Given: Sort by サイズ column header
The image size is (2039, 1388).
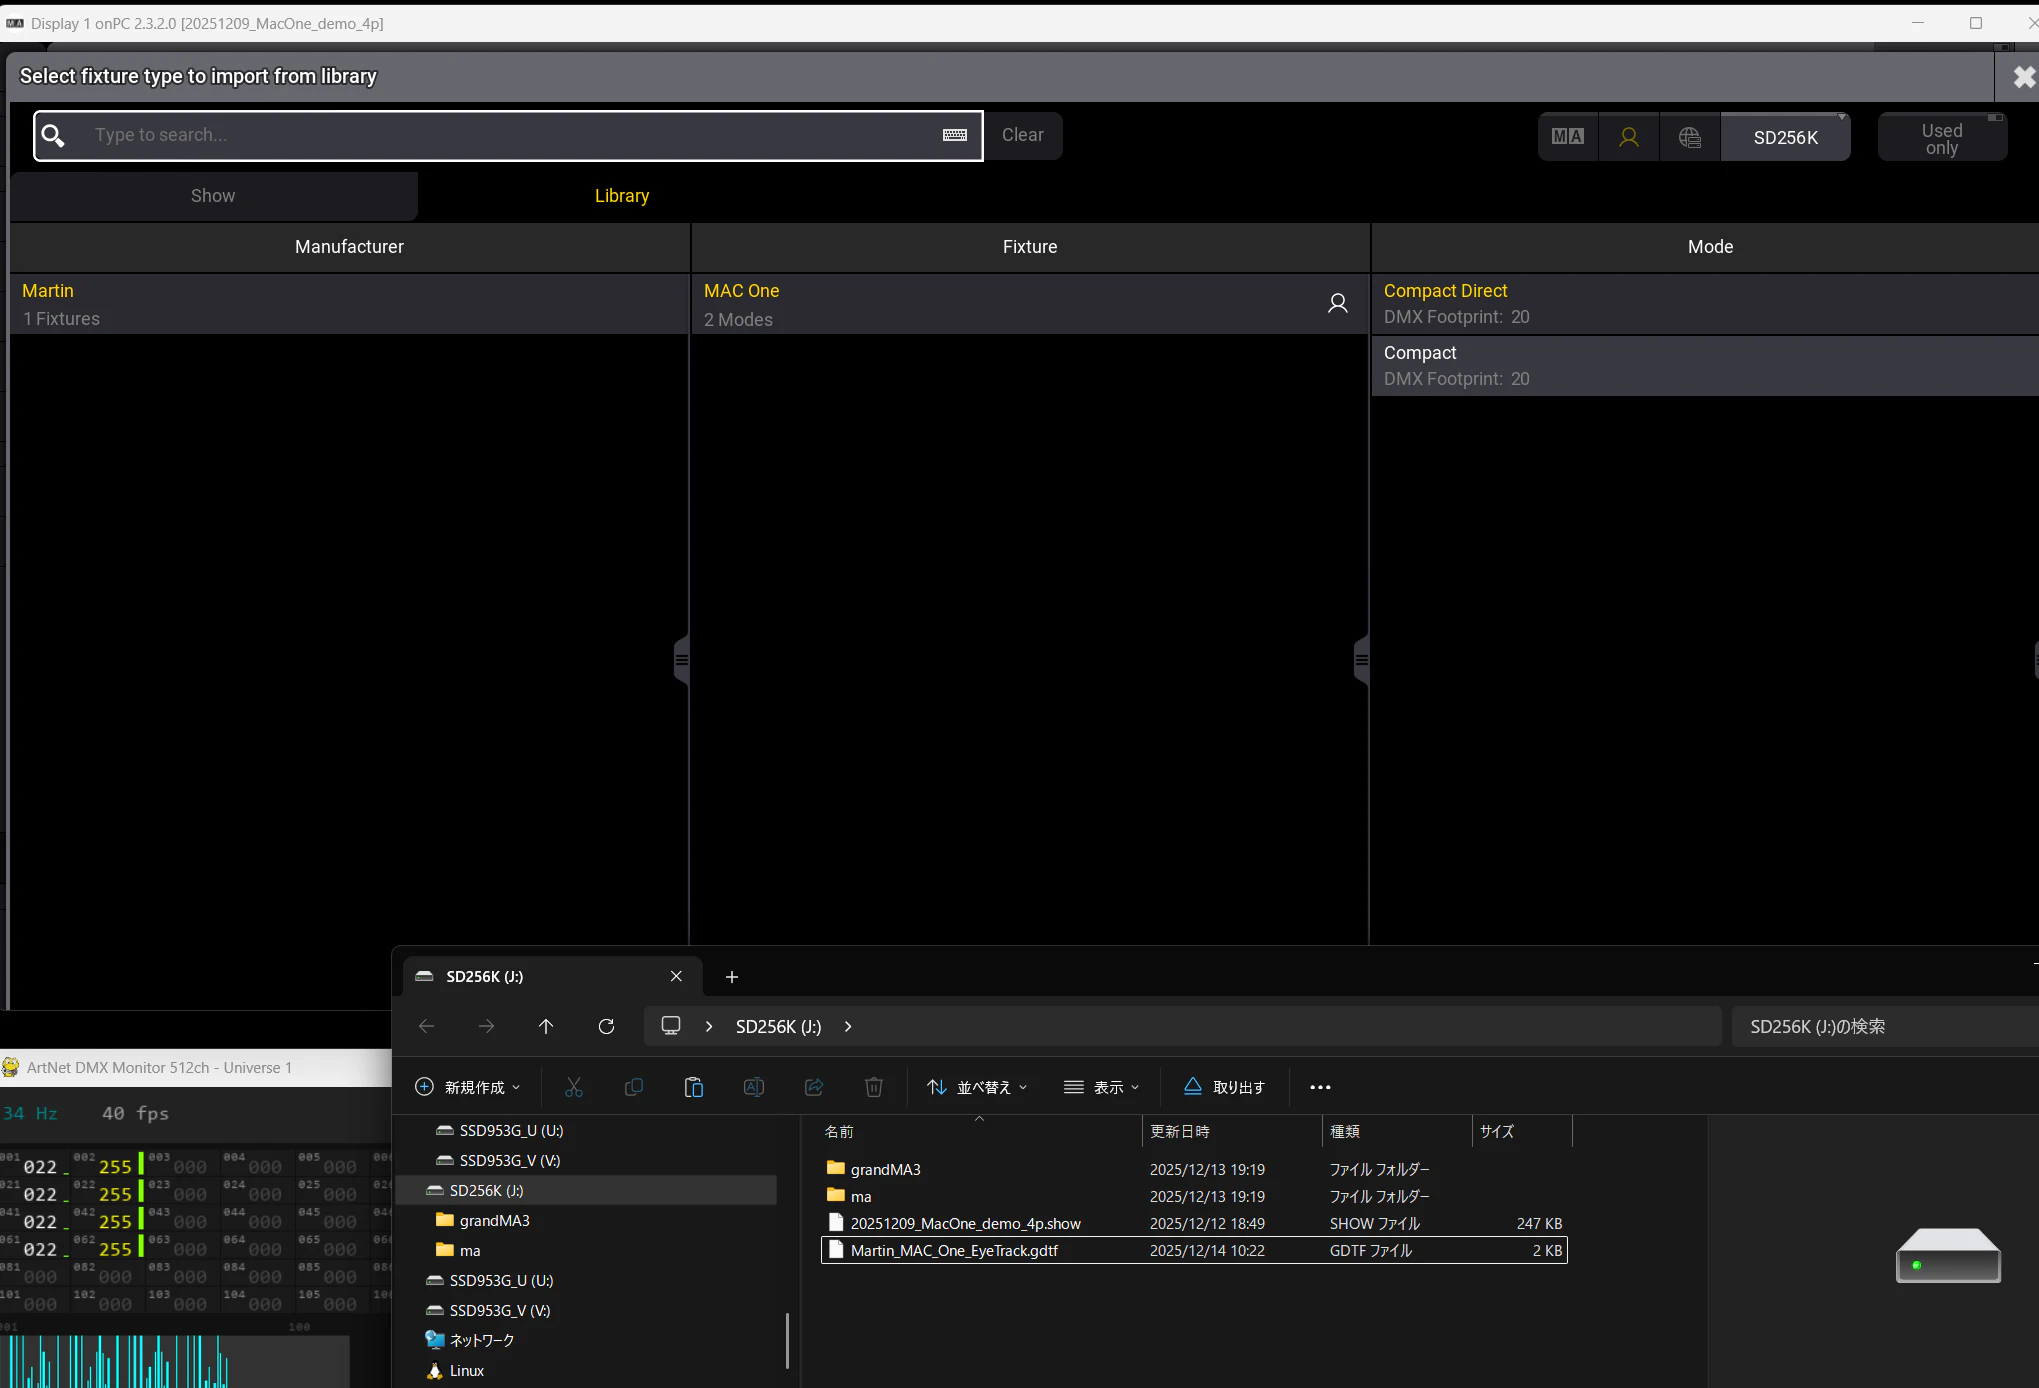Looking at the screenshot, I should [x=1522, y=1131].
